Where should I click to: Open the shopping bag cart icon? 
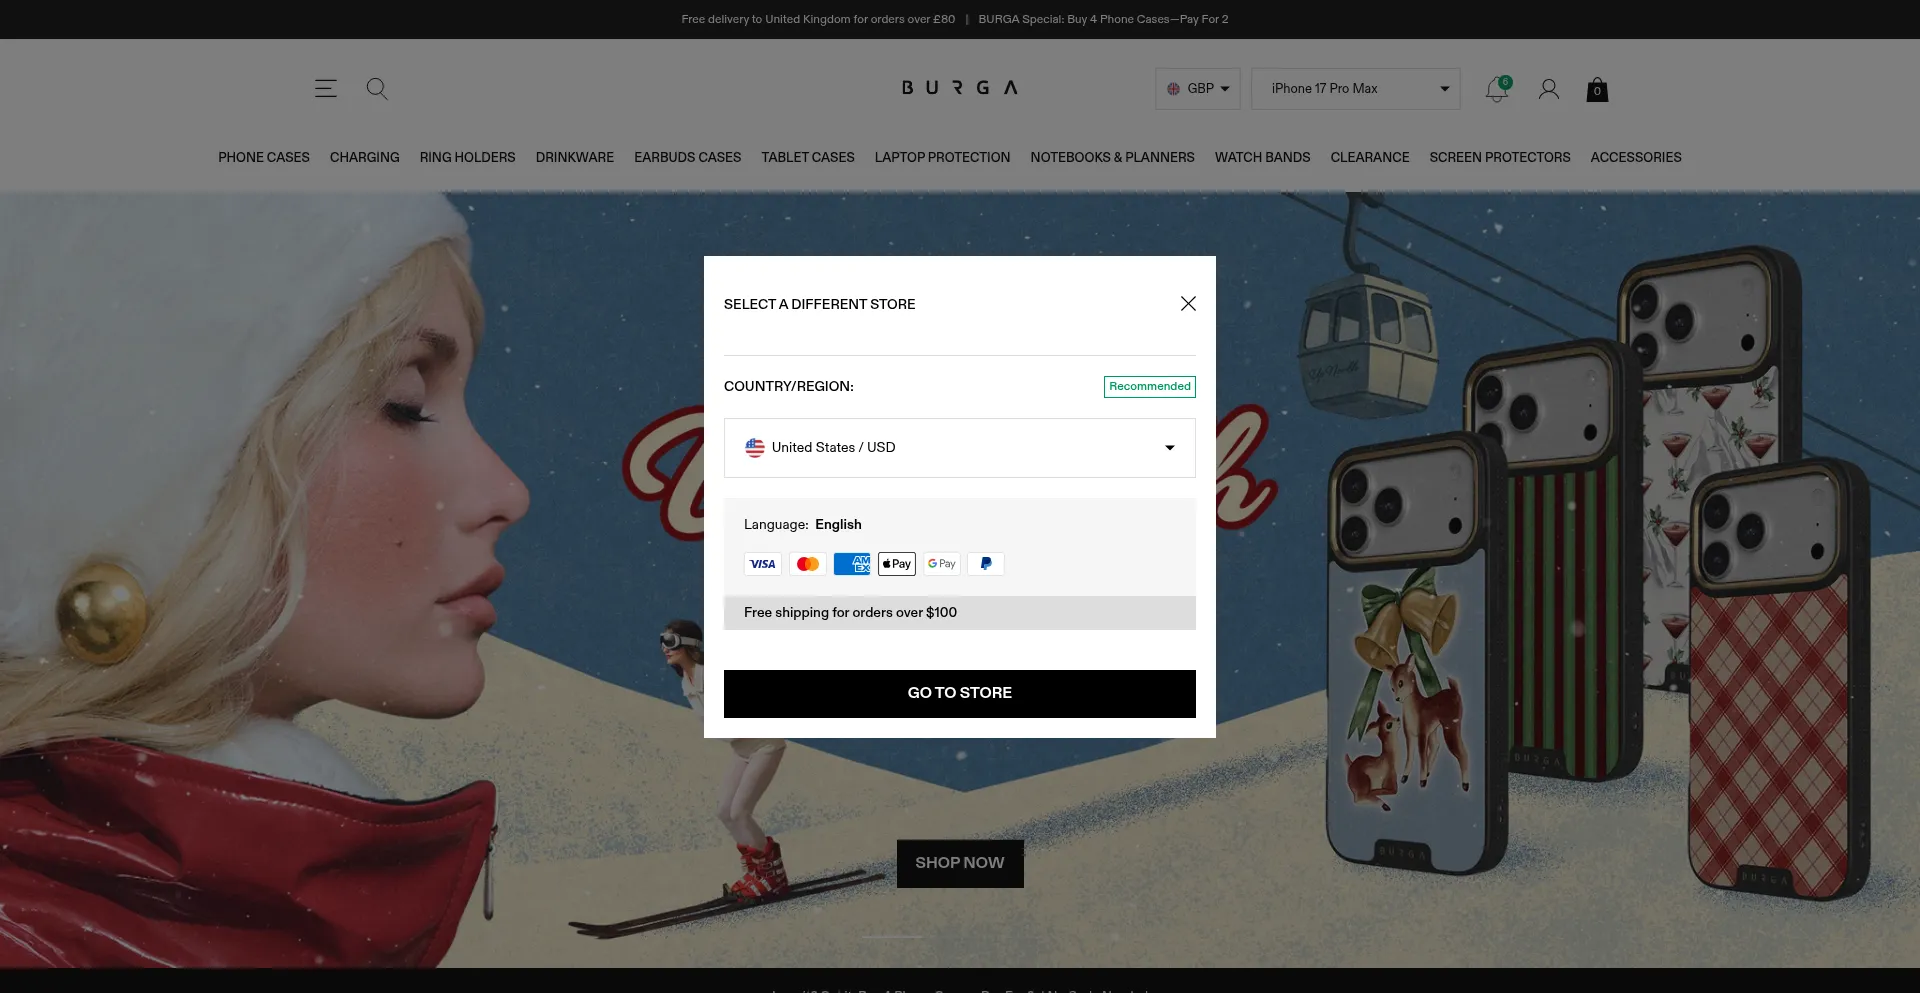[x=1597, y=90]
